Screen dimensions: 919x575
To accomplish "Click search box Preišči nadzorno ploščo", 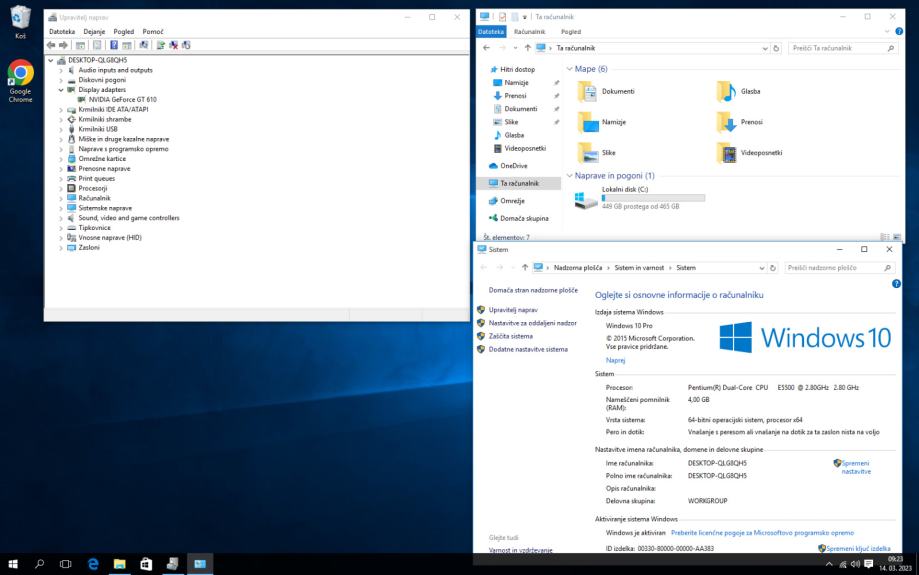I will [x=839, y=268].
